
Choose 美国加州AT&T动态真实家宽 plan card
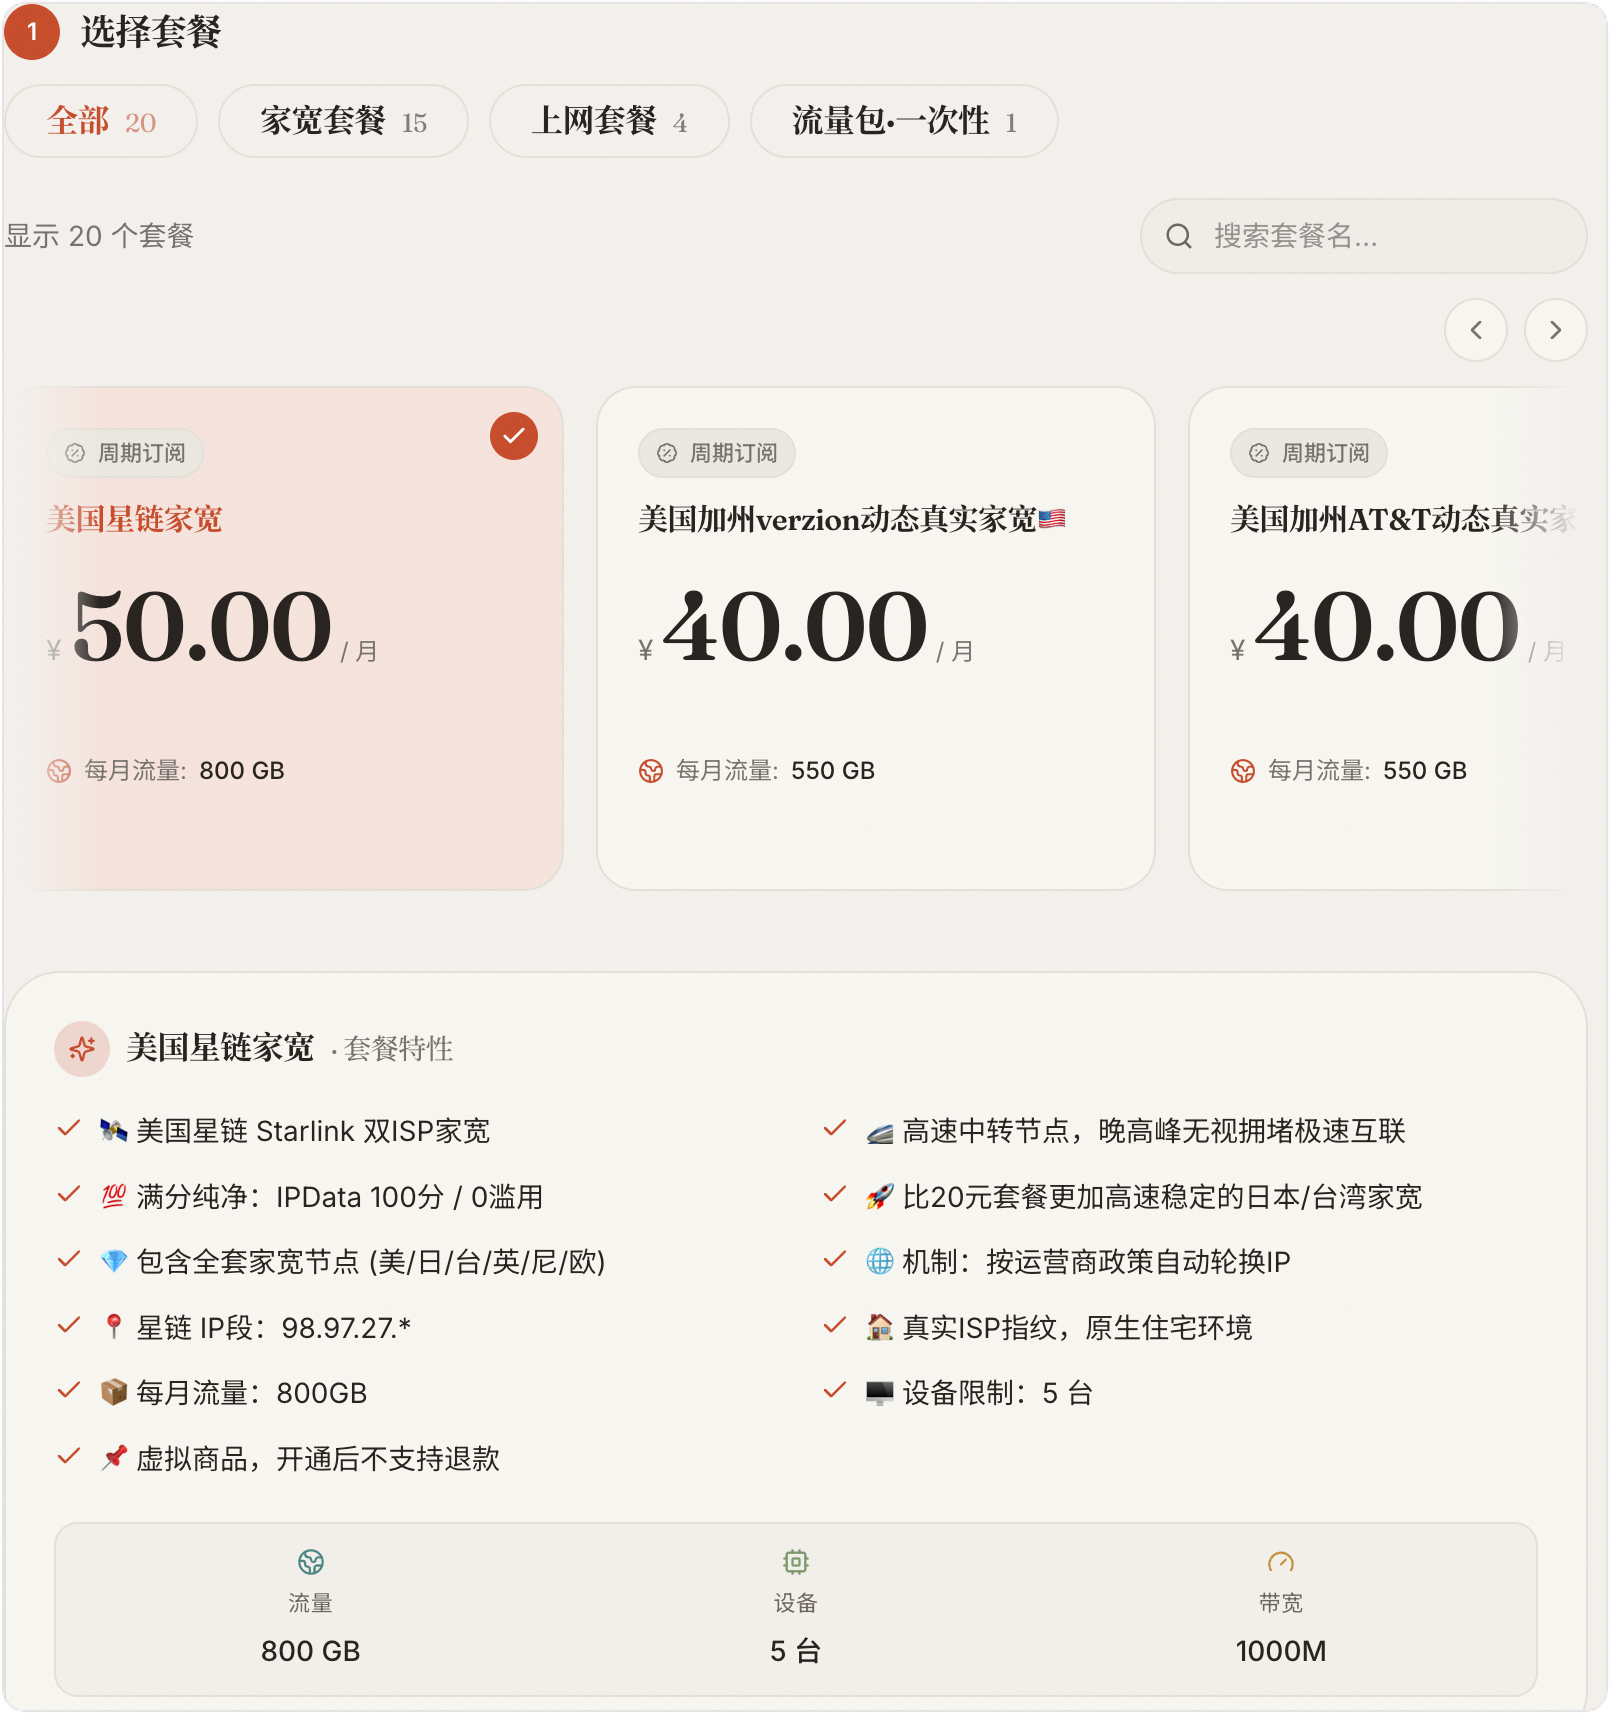click(x=1390, y=638)
